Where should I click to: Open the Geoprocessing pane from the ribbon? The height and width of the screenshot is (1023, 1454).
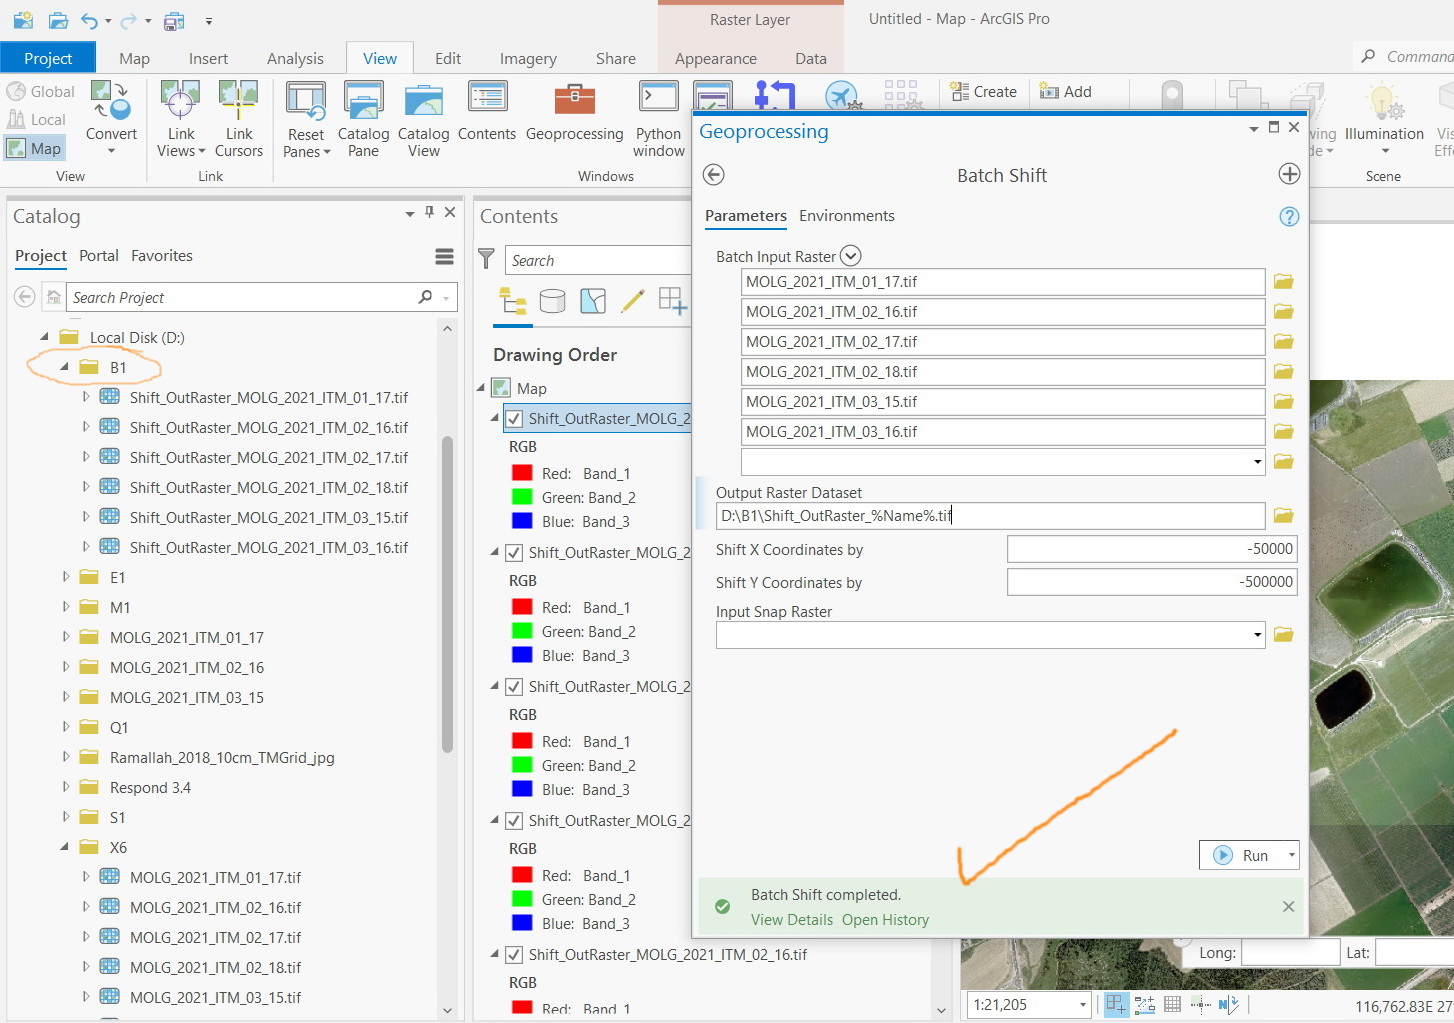[574, 115]
